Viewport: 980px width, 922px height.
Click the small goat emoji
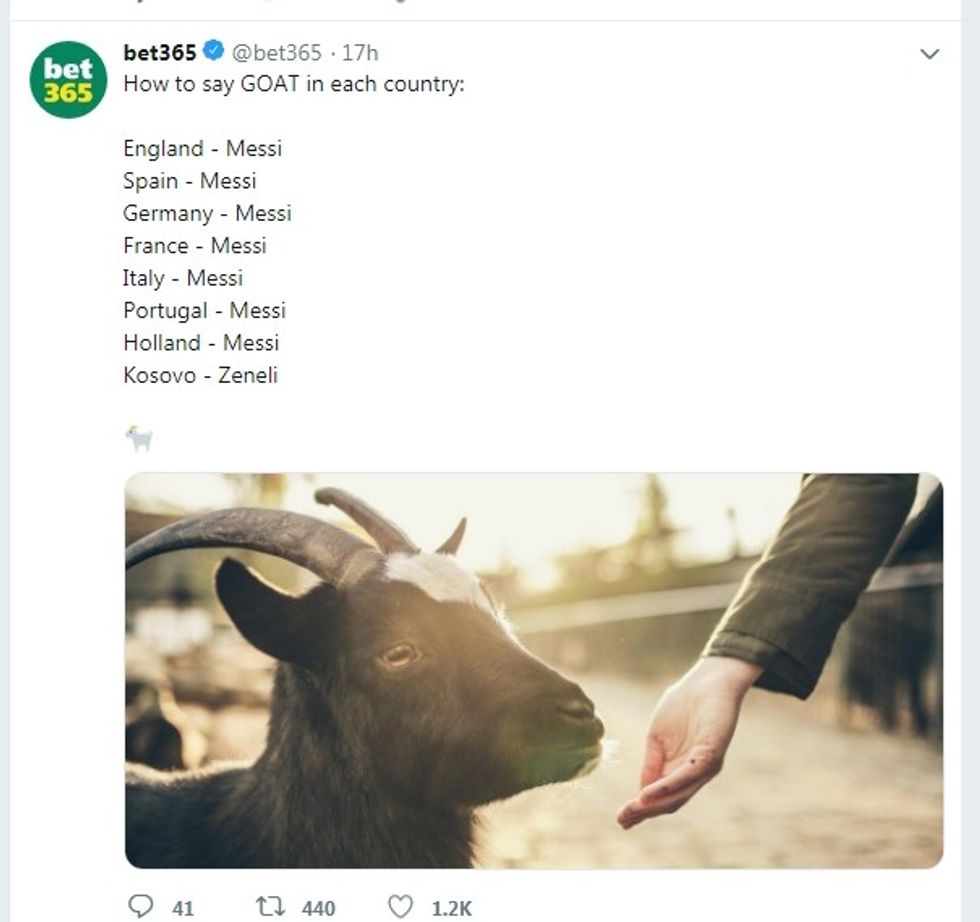click(x=139, y=438)
